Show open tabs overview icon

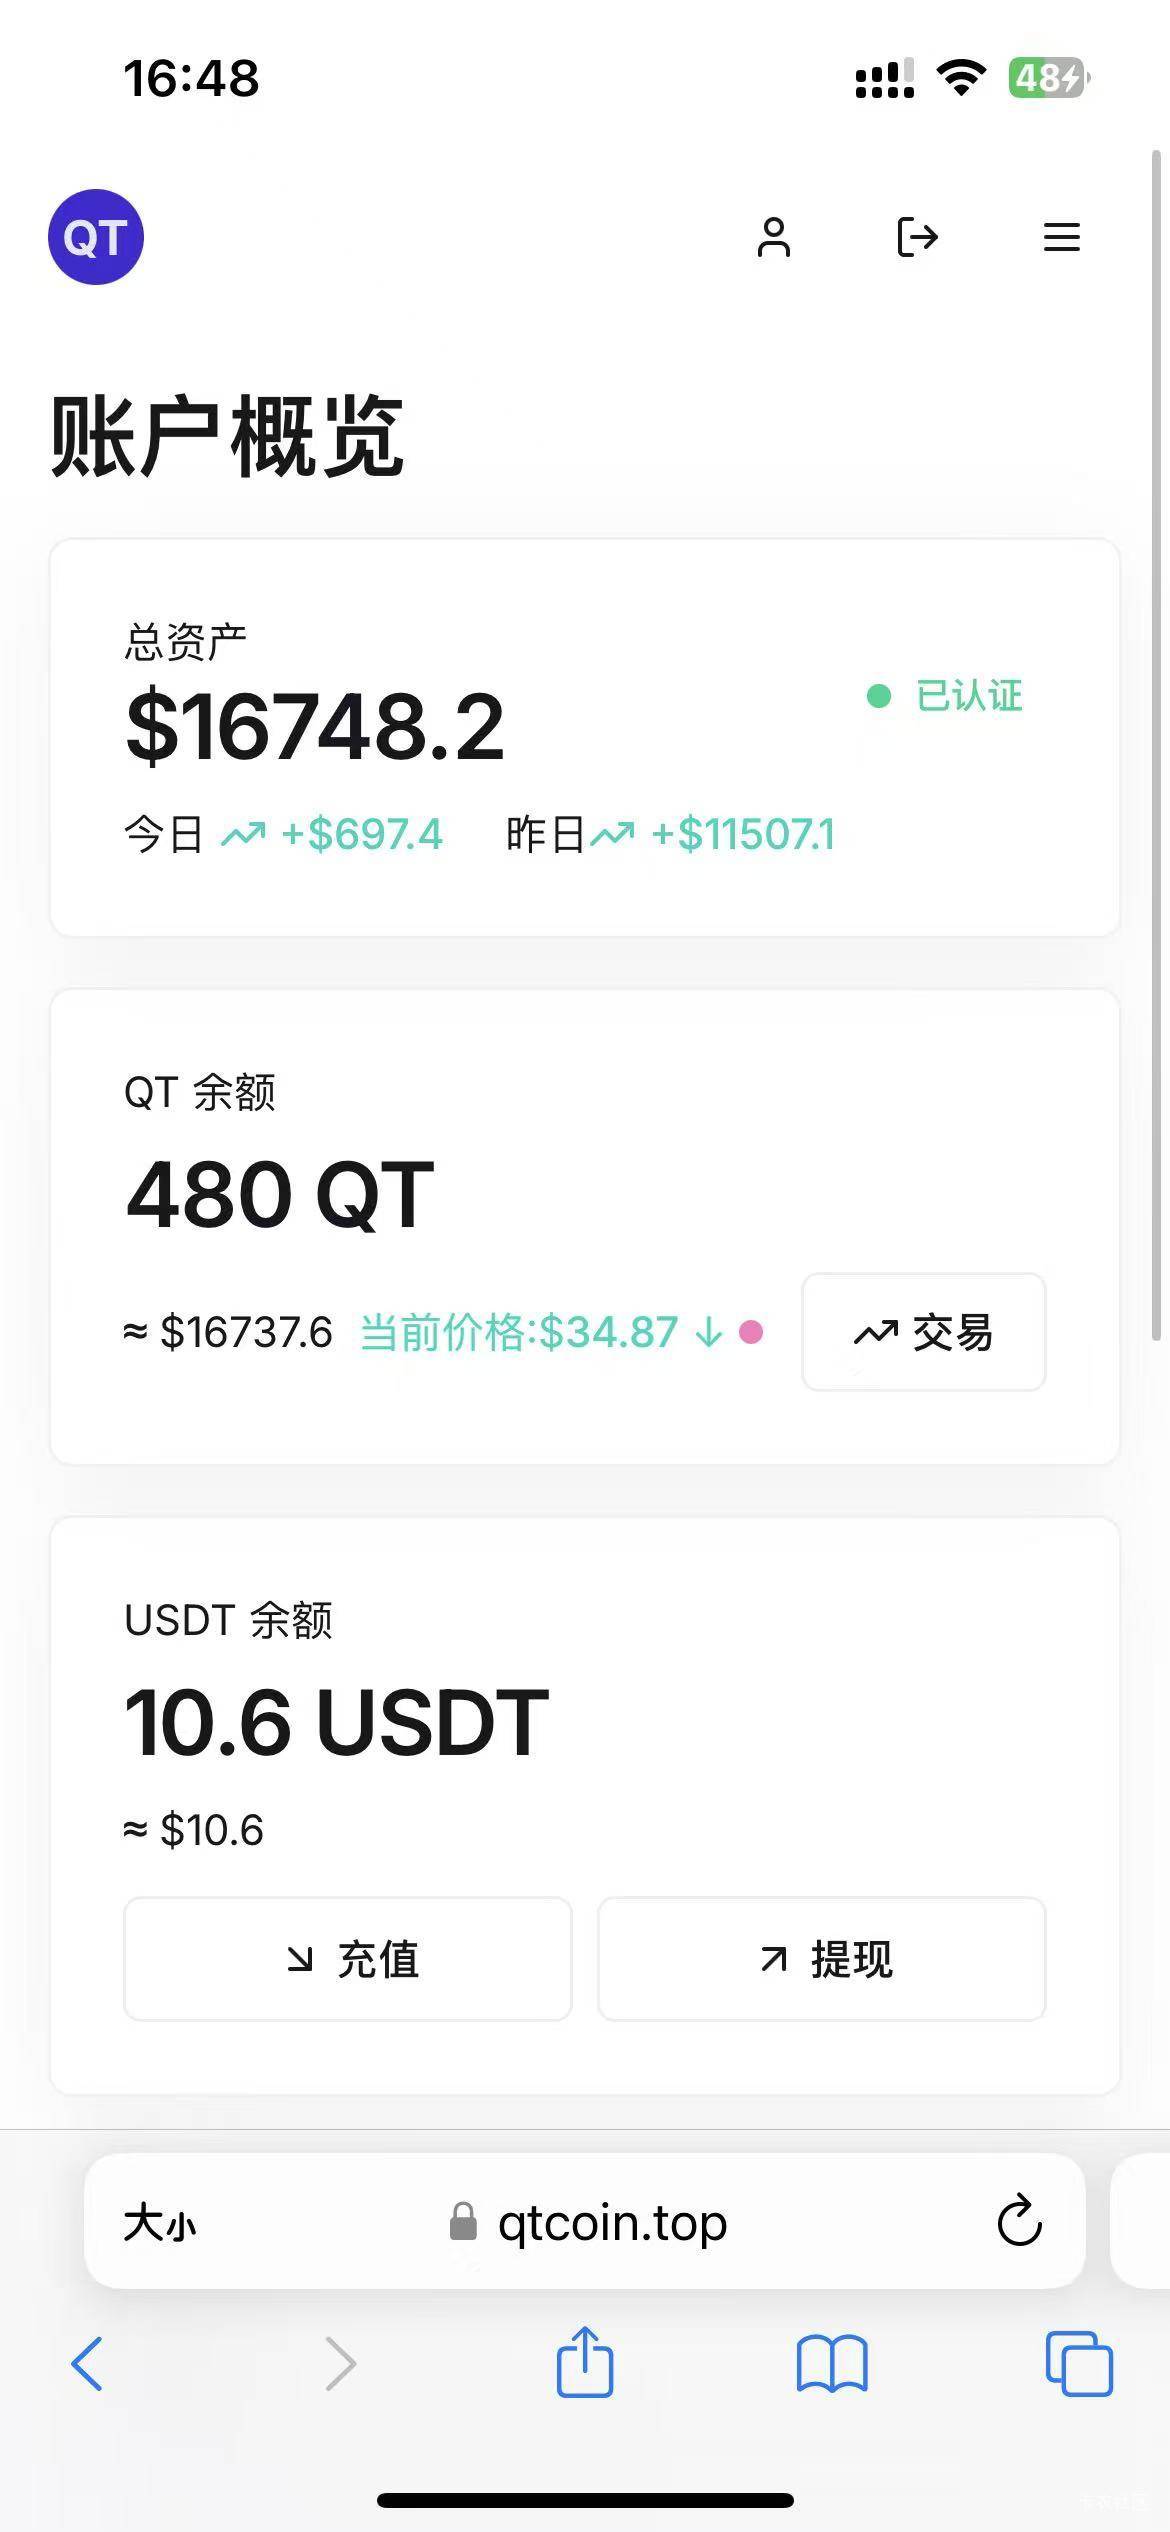1079,2363
